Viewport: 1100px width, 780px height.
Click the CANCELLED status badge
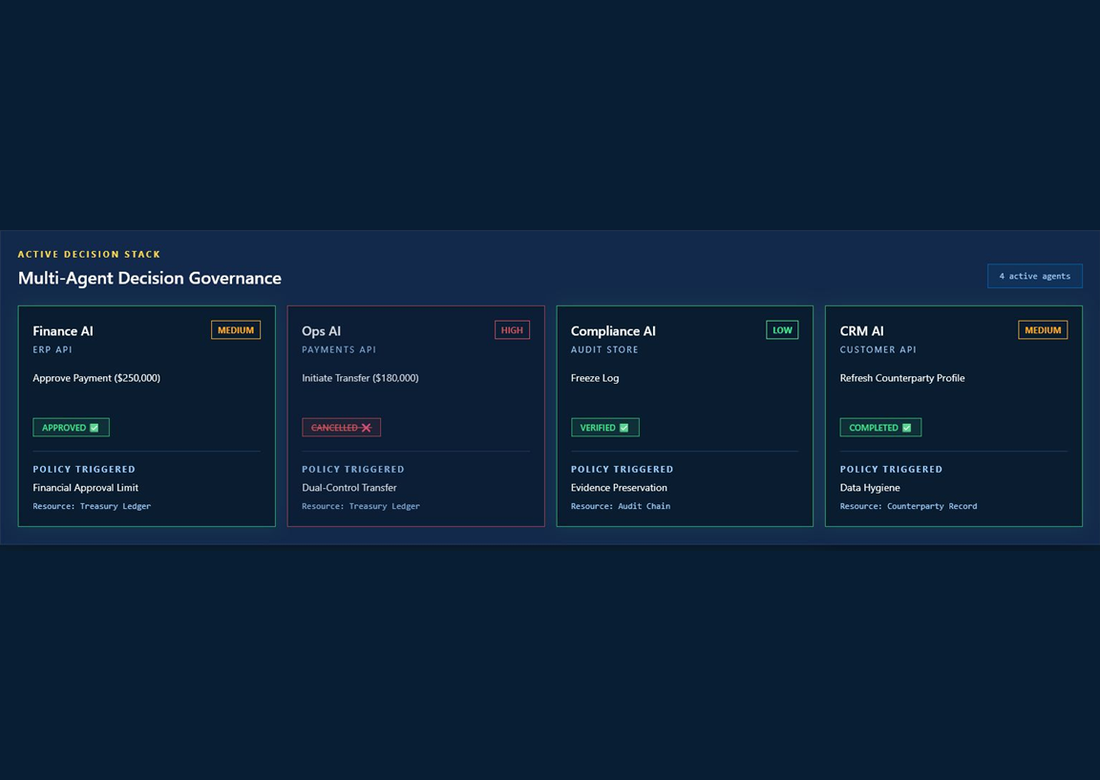tap(341, 427)
